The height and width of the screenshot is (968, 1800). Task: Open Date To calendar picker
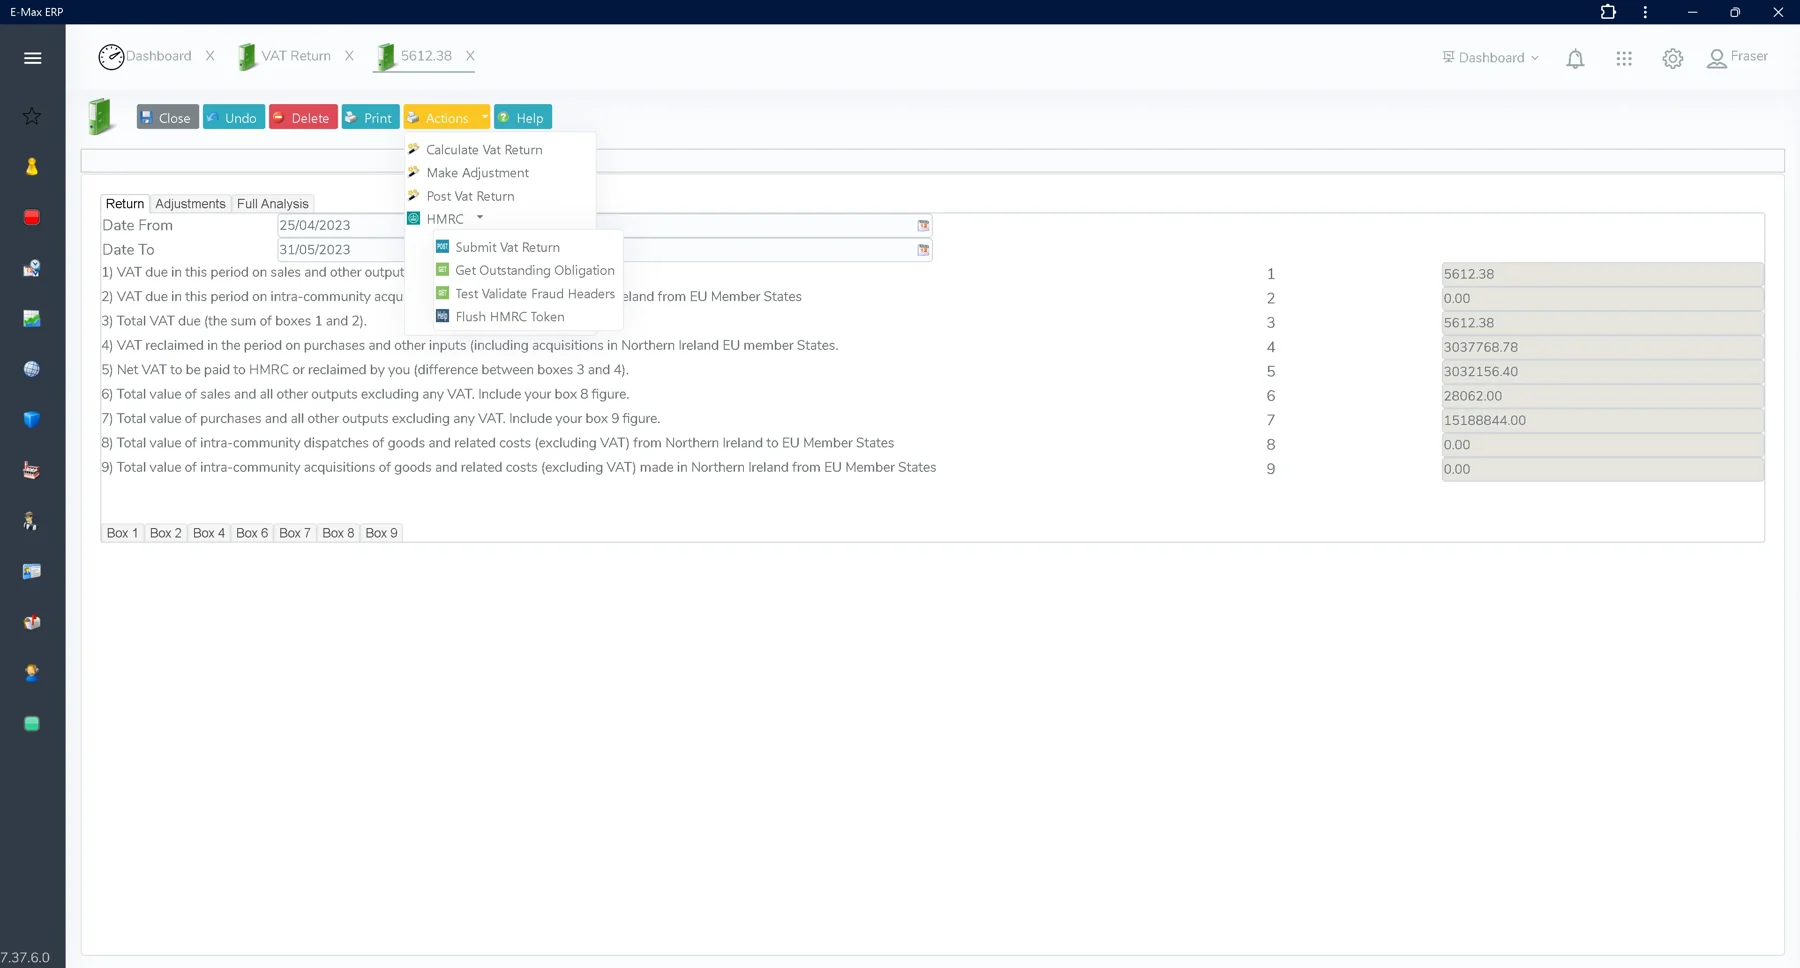923,250
